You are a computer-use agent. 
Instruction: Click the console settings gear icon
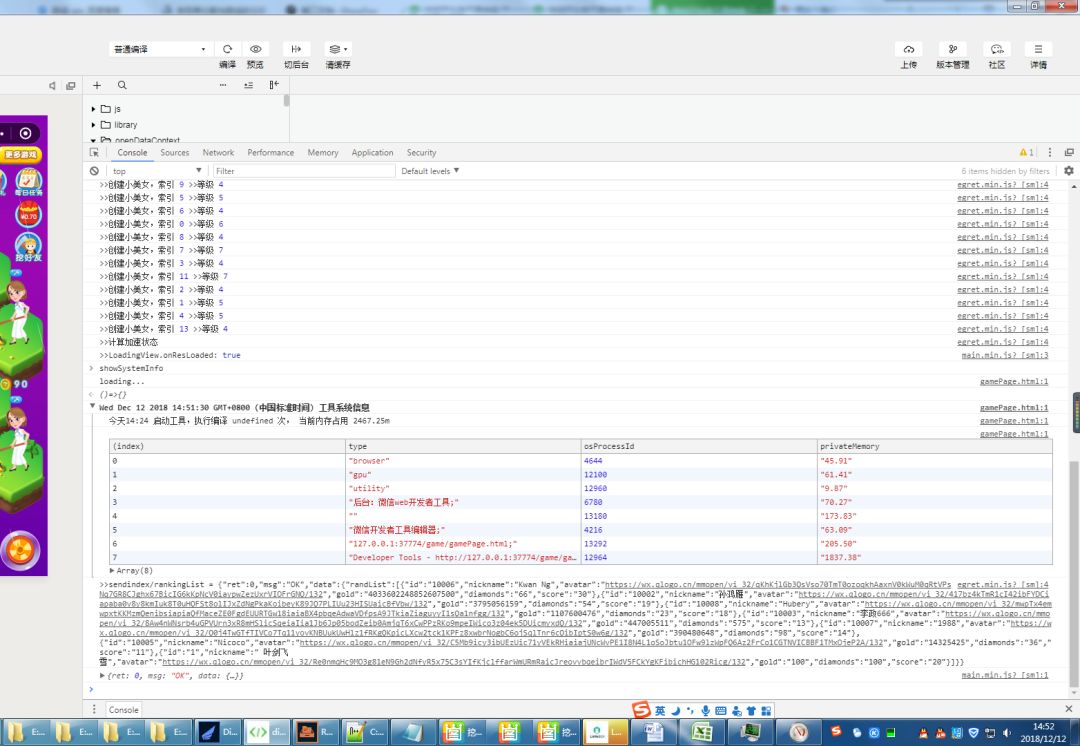pyautogui.click(x=1068, y=170)
